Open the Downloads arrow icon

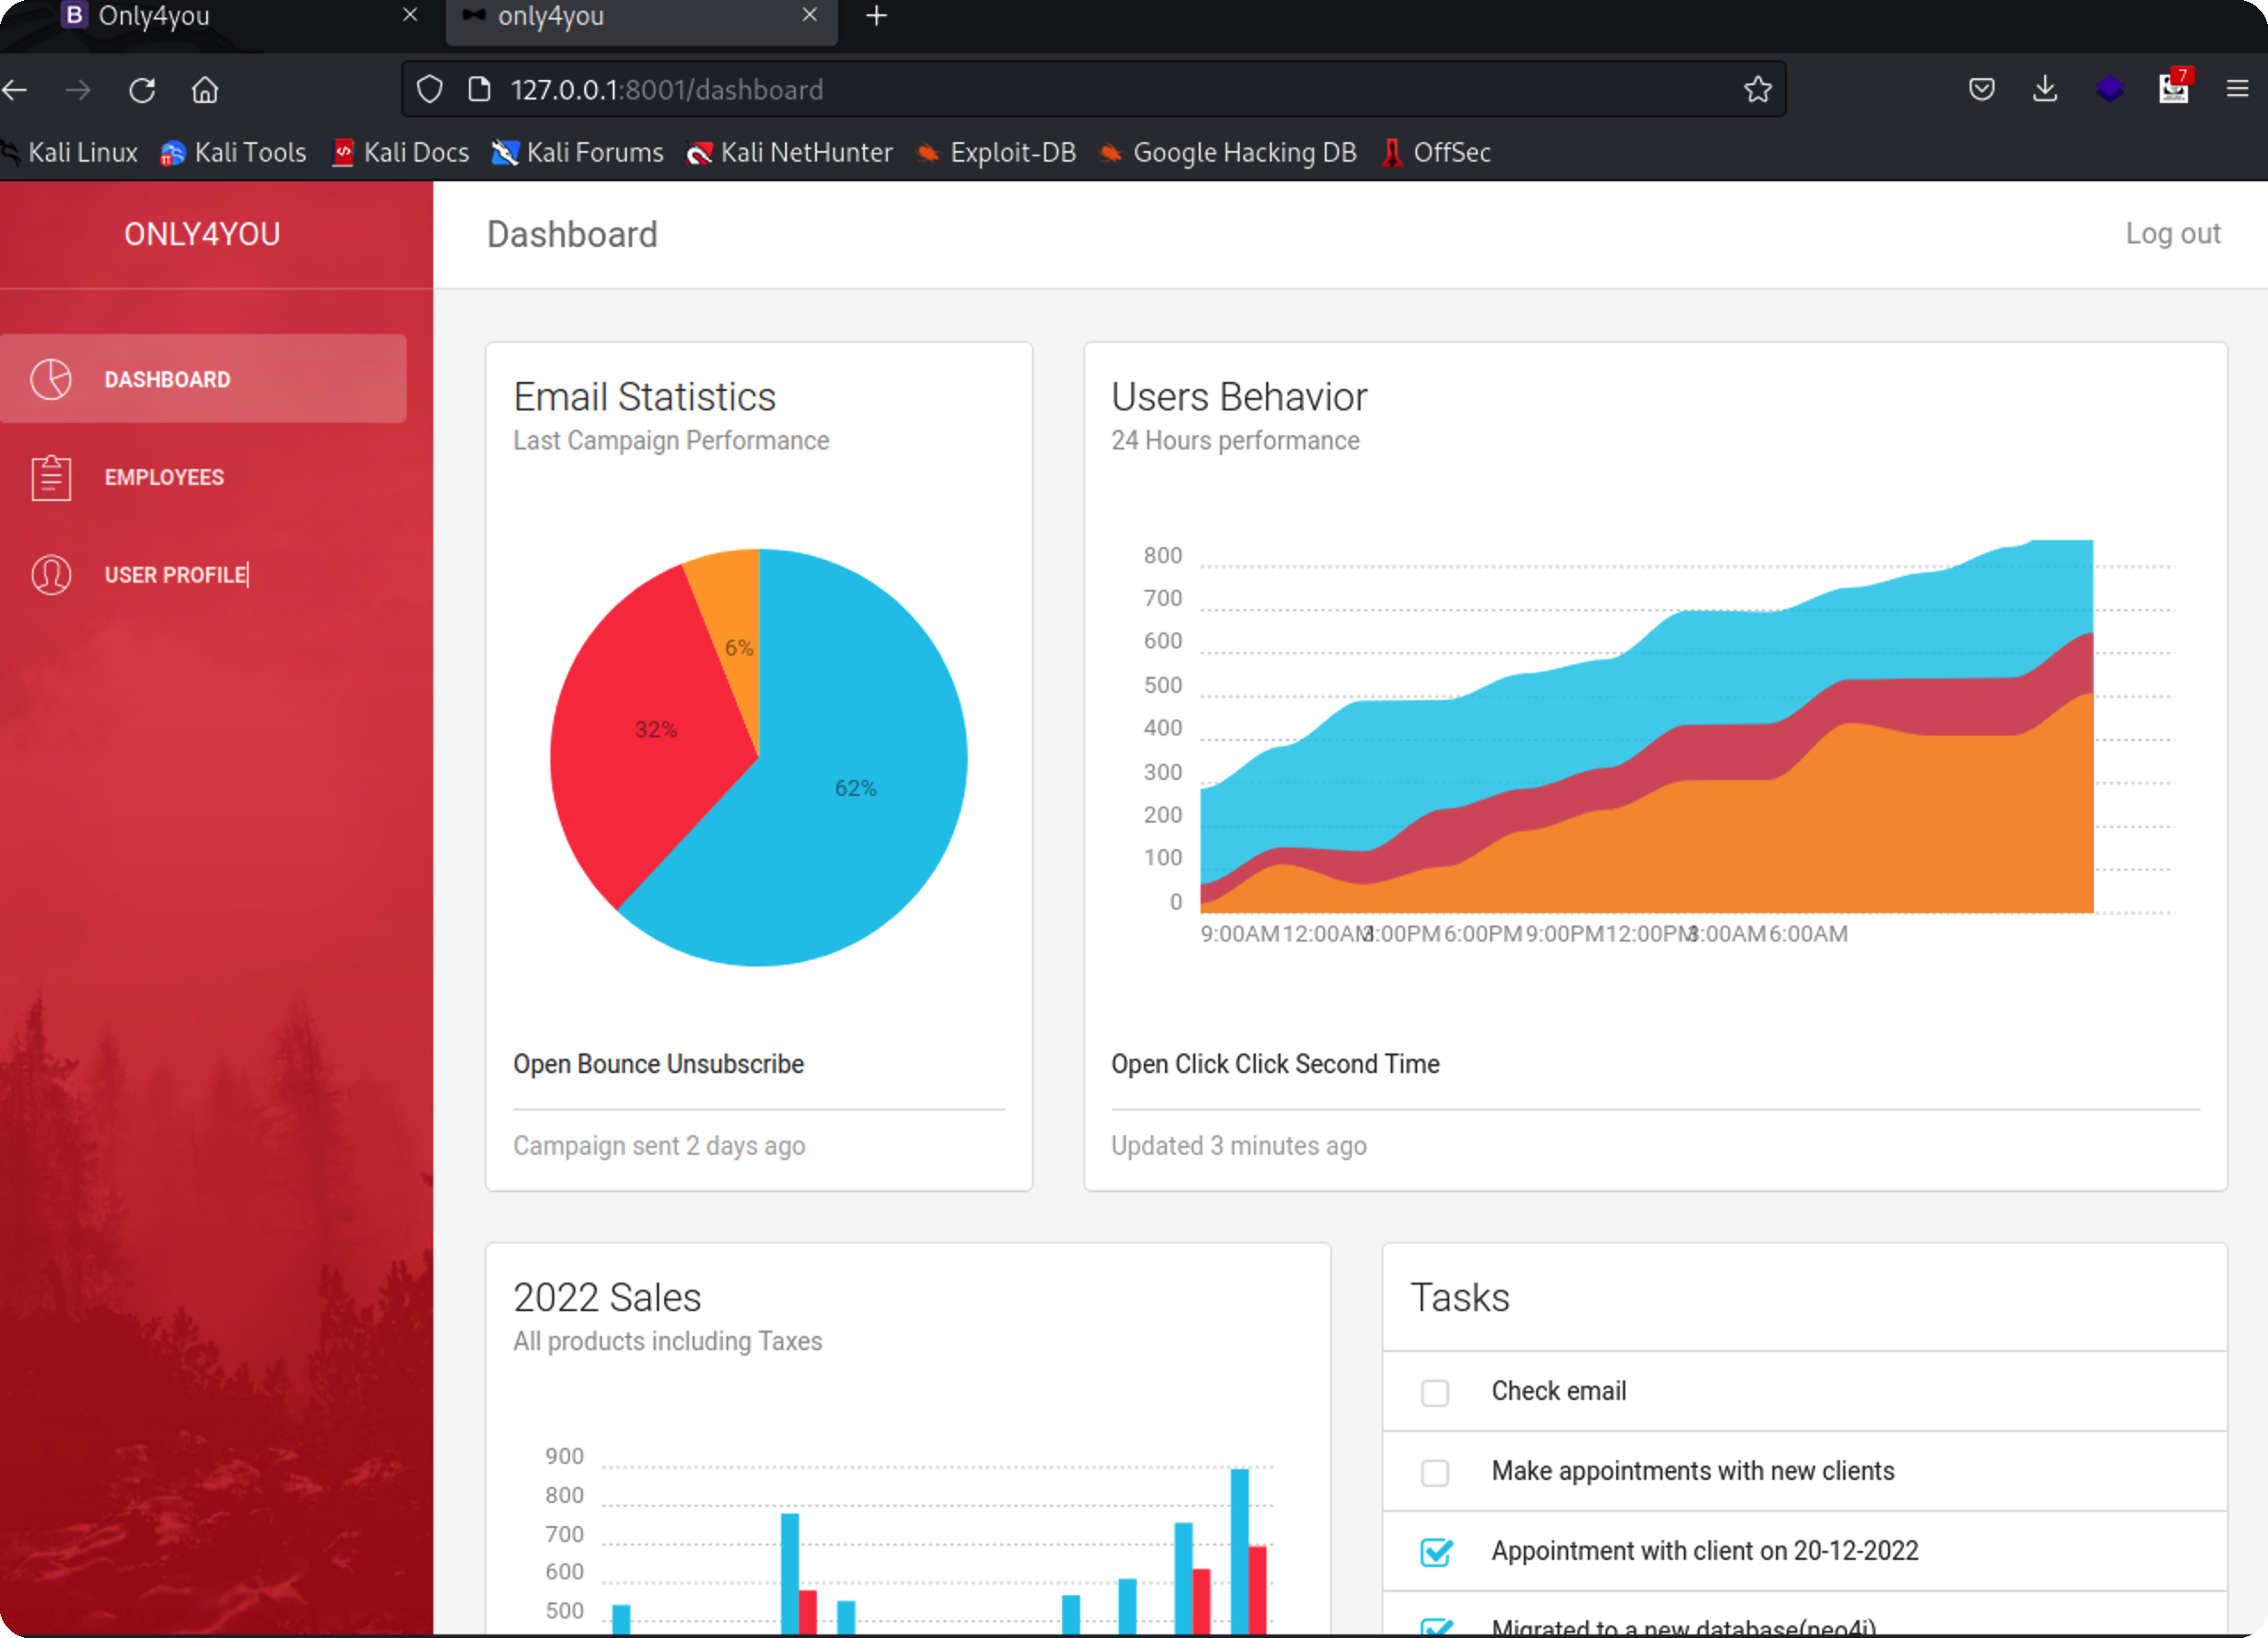(2045, 90)
